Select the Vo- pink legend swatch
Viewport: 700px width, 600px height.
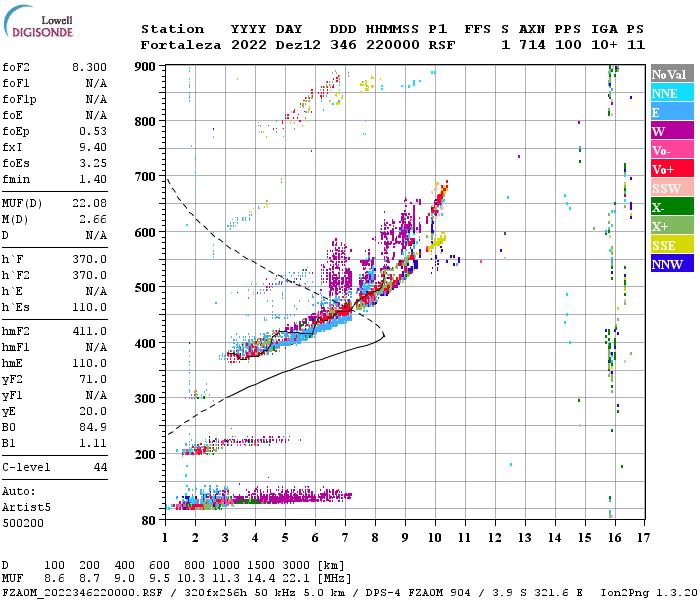coord(672,150)
